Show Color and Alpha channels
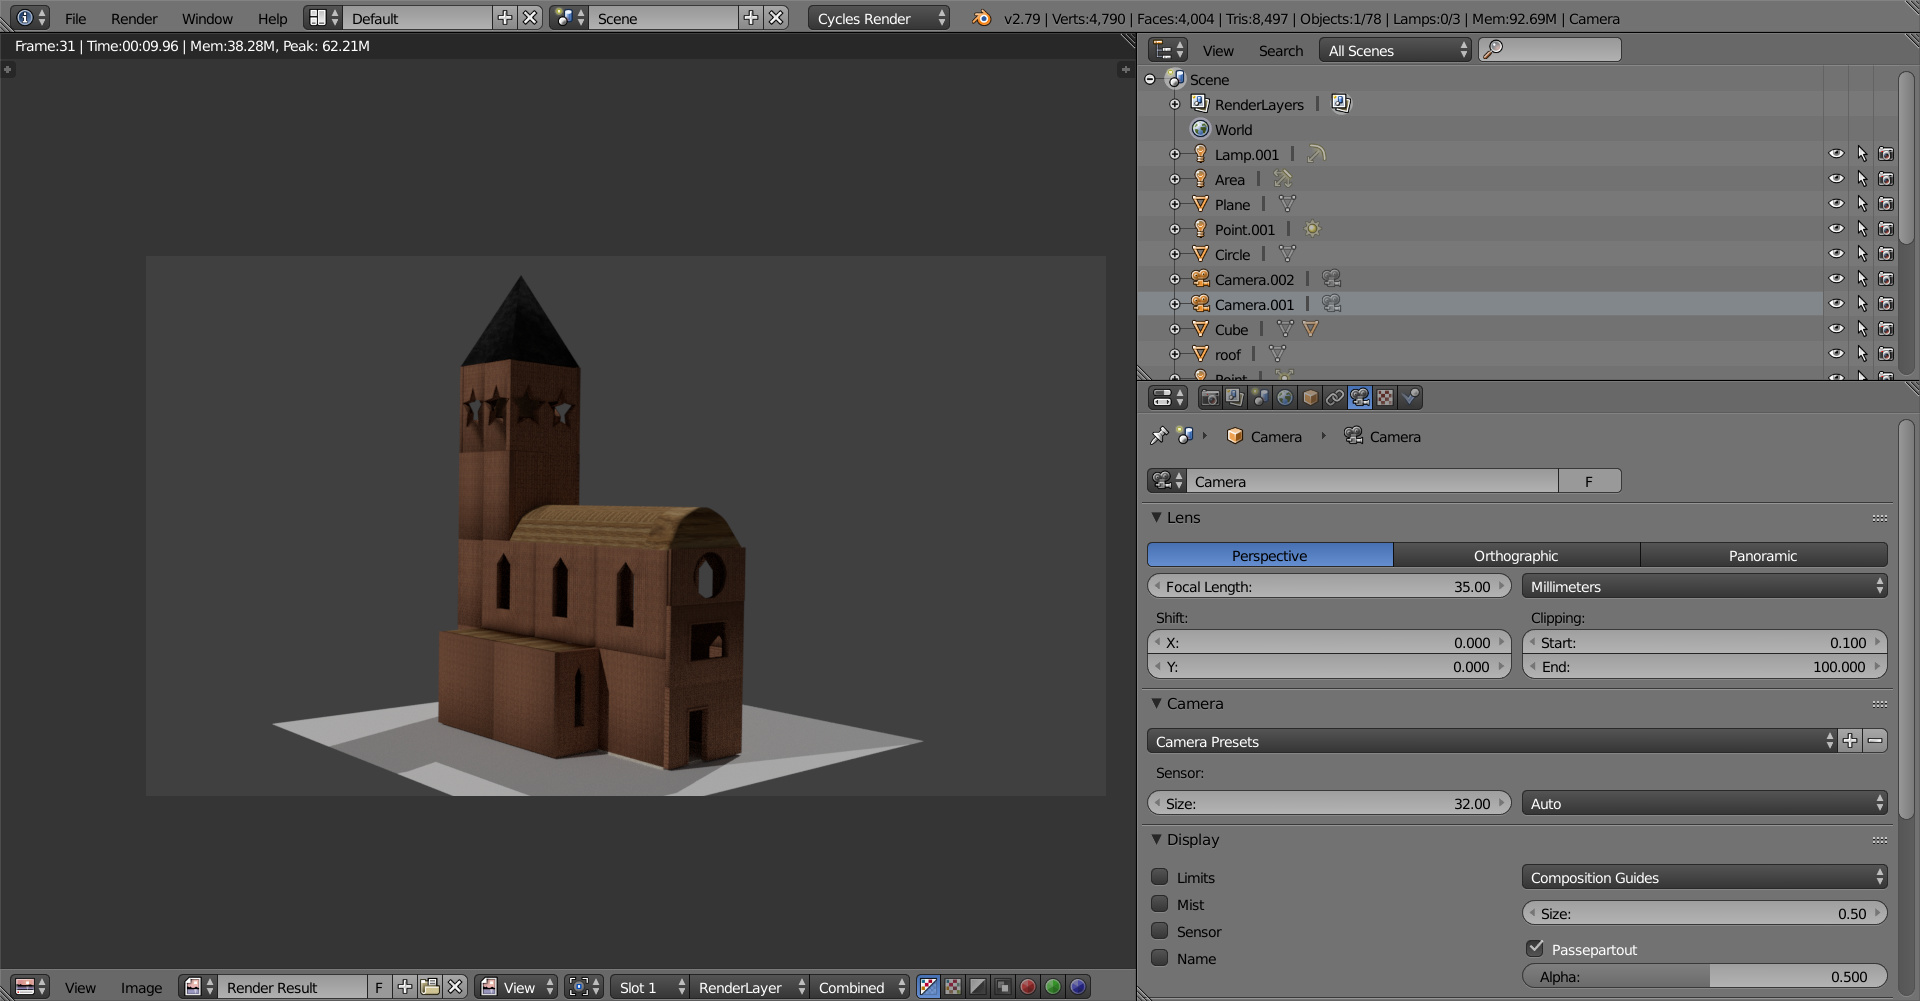The image size is (1920, 1001). click(x=928, y=987)
